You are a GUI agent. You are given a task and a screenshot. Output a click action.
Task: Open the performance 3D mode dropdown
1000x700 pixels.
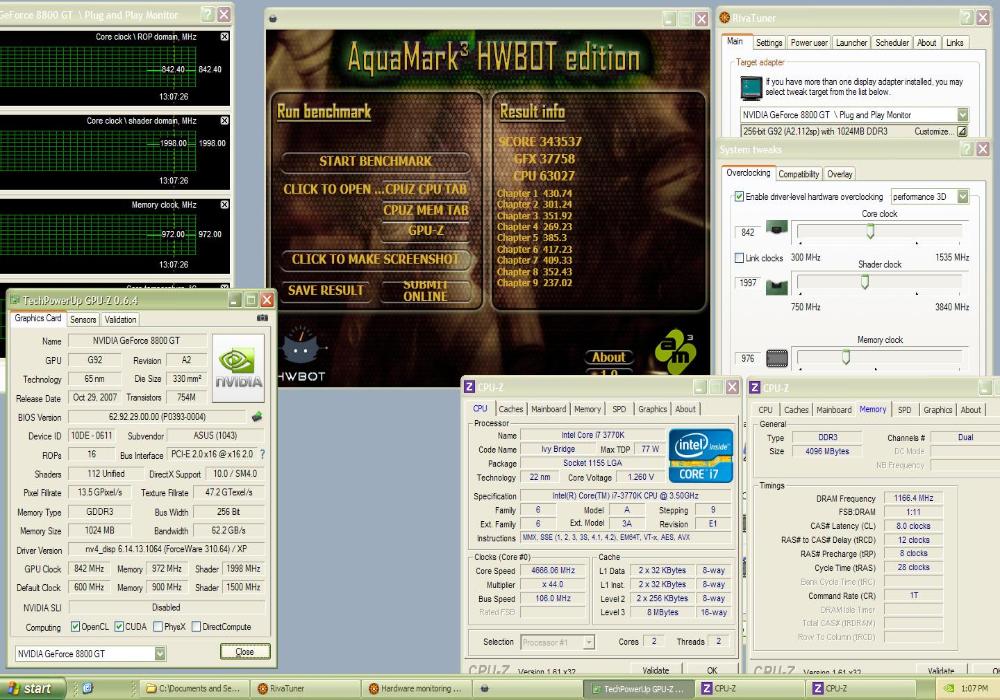click(962, 196)
